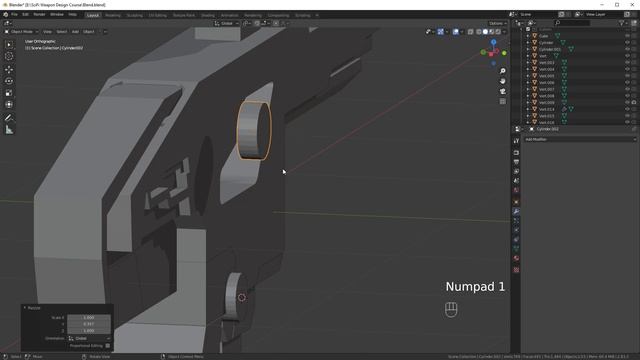Toggle Vert.014 visibility eye icon
The height and width of the screenshot is (360, 640).
[627, 109]
